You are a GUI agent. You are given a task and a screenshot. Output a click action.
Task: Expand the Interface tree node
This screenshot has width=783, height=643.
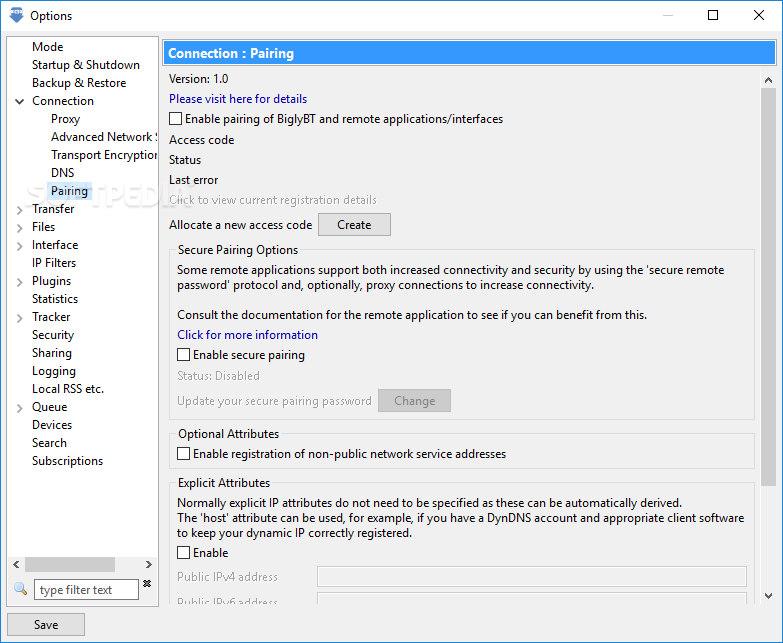(19, 246)
